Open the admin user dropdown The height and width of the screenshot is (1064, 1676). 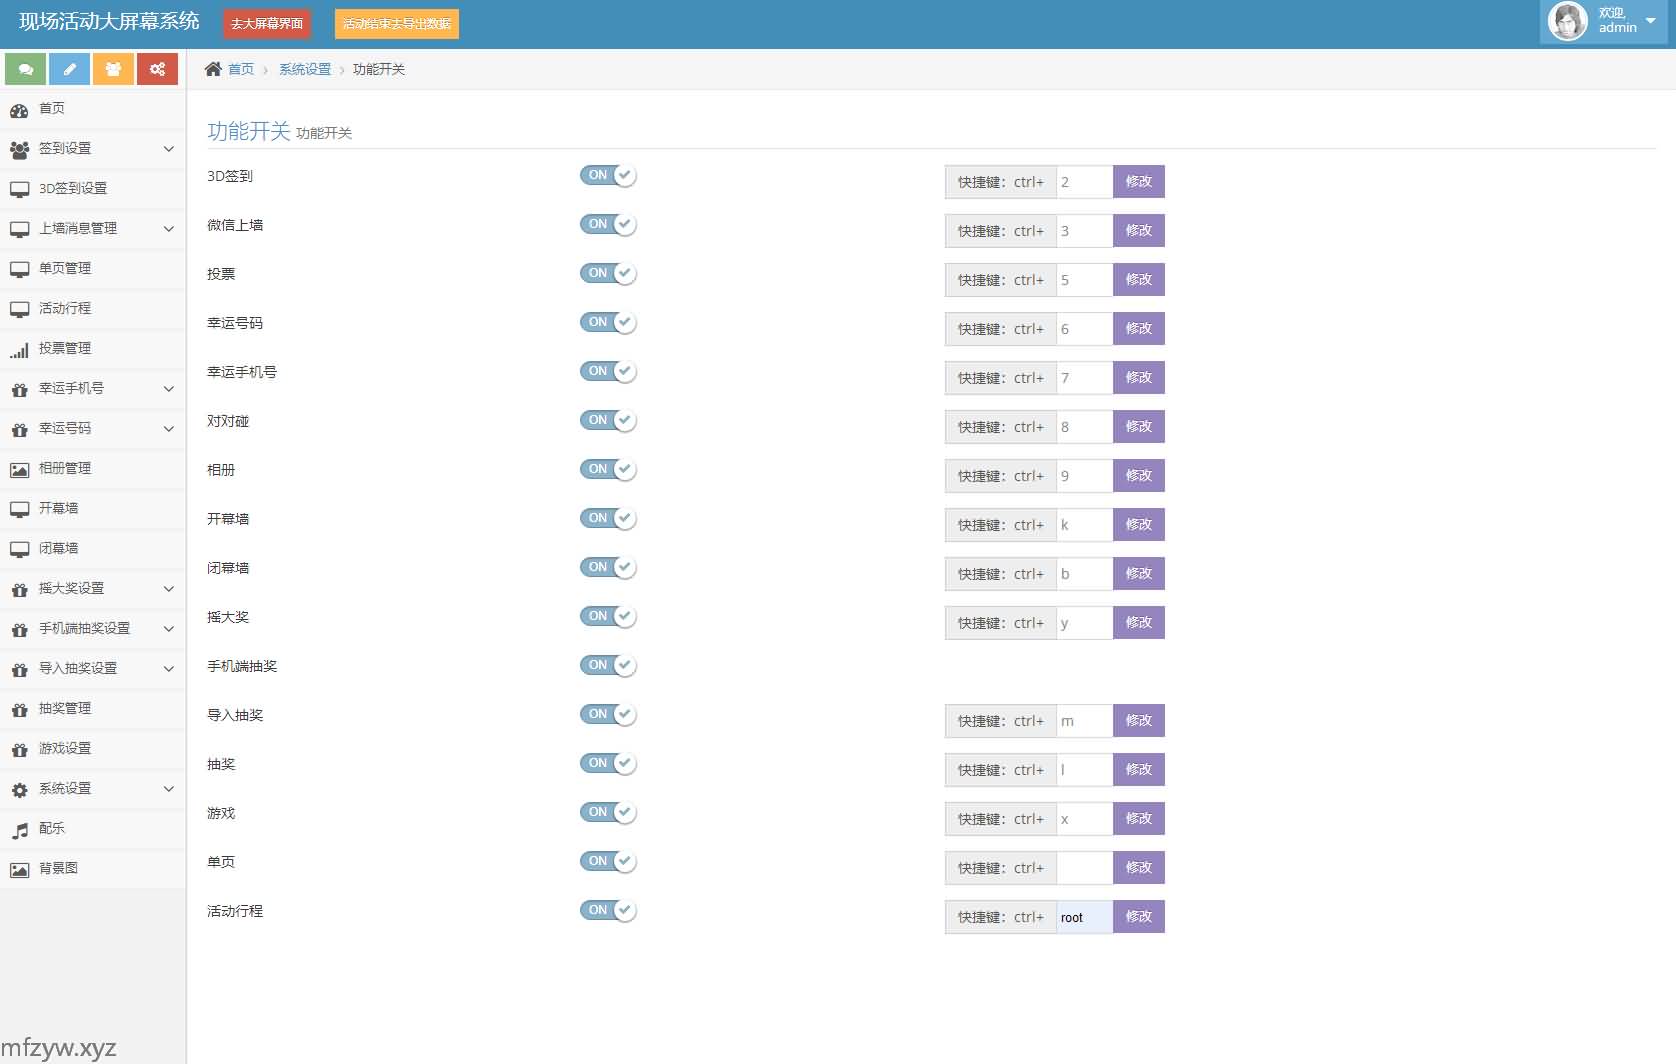click(1604, 21)
